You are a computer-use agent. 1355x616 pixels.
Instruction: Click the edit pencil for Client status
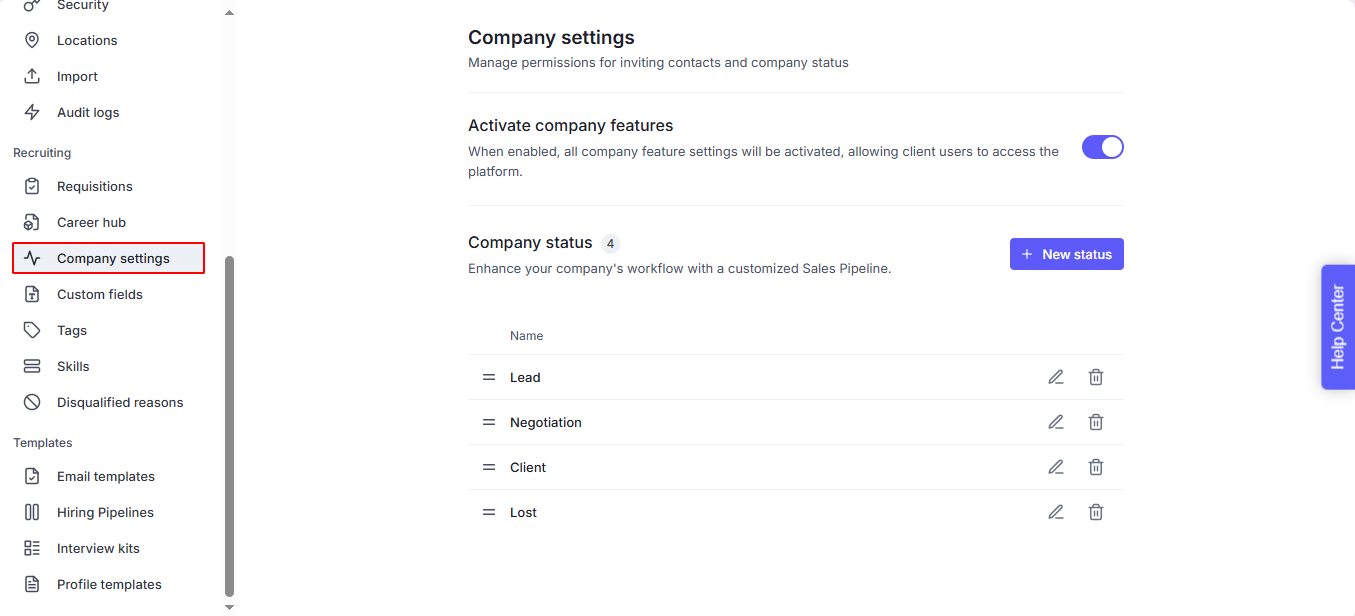[x=1056, y=467]
